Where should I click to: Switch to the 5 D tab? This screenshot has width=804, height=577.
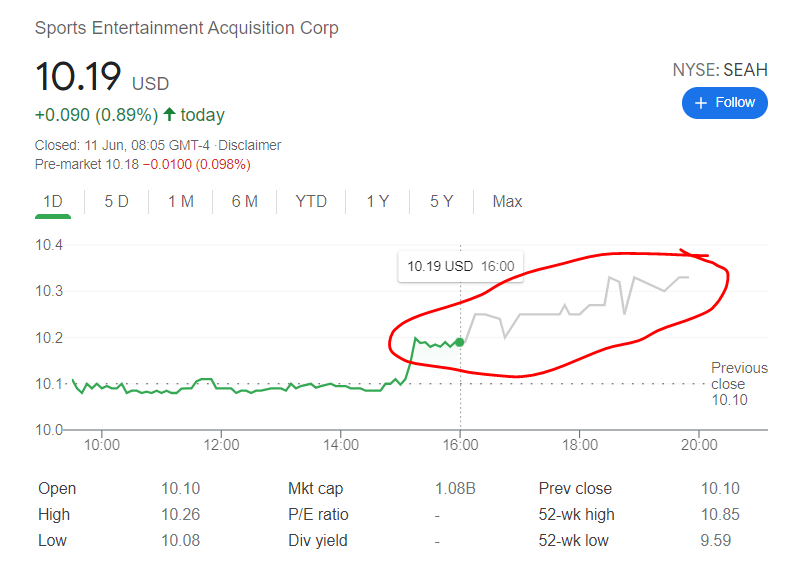pos(116,202)
